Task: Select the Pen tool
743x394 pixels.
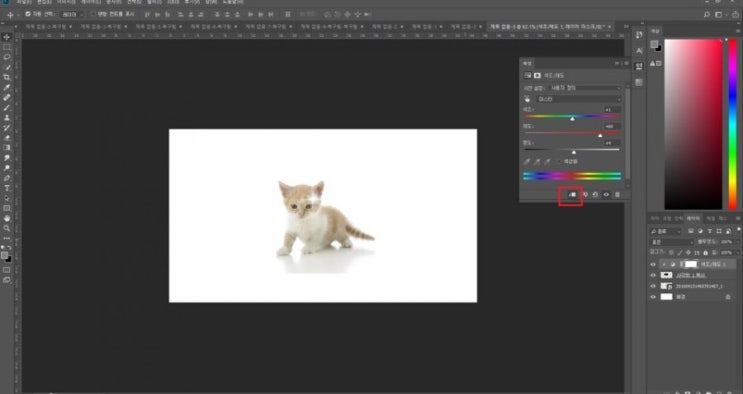Action: [7, 178]
